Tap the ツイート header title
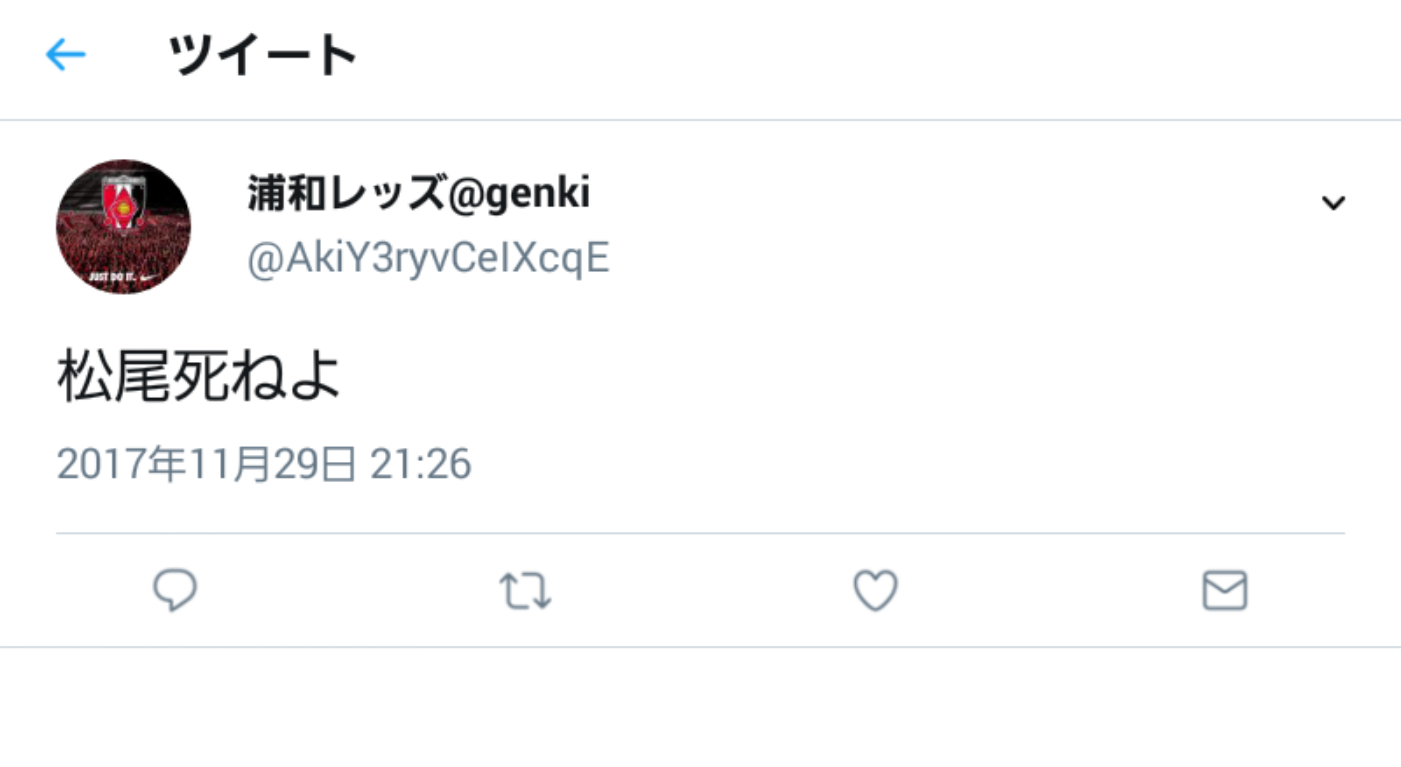The image size is (1401, 767). pyautogui.click(x=263, y=55)
